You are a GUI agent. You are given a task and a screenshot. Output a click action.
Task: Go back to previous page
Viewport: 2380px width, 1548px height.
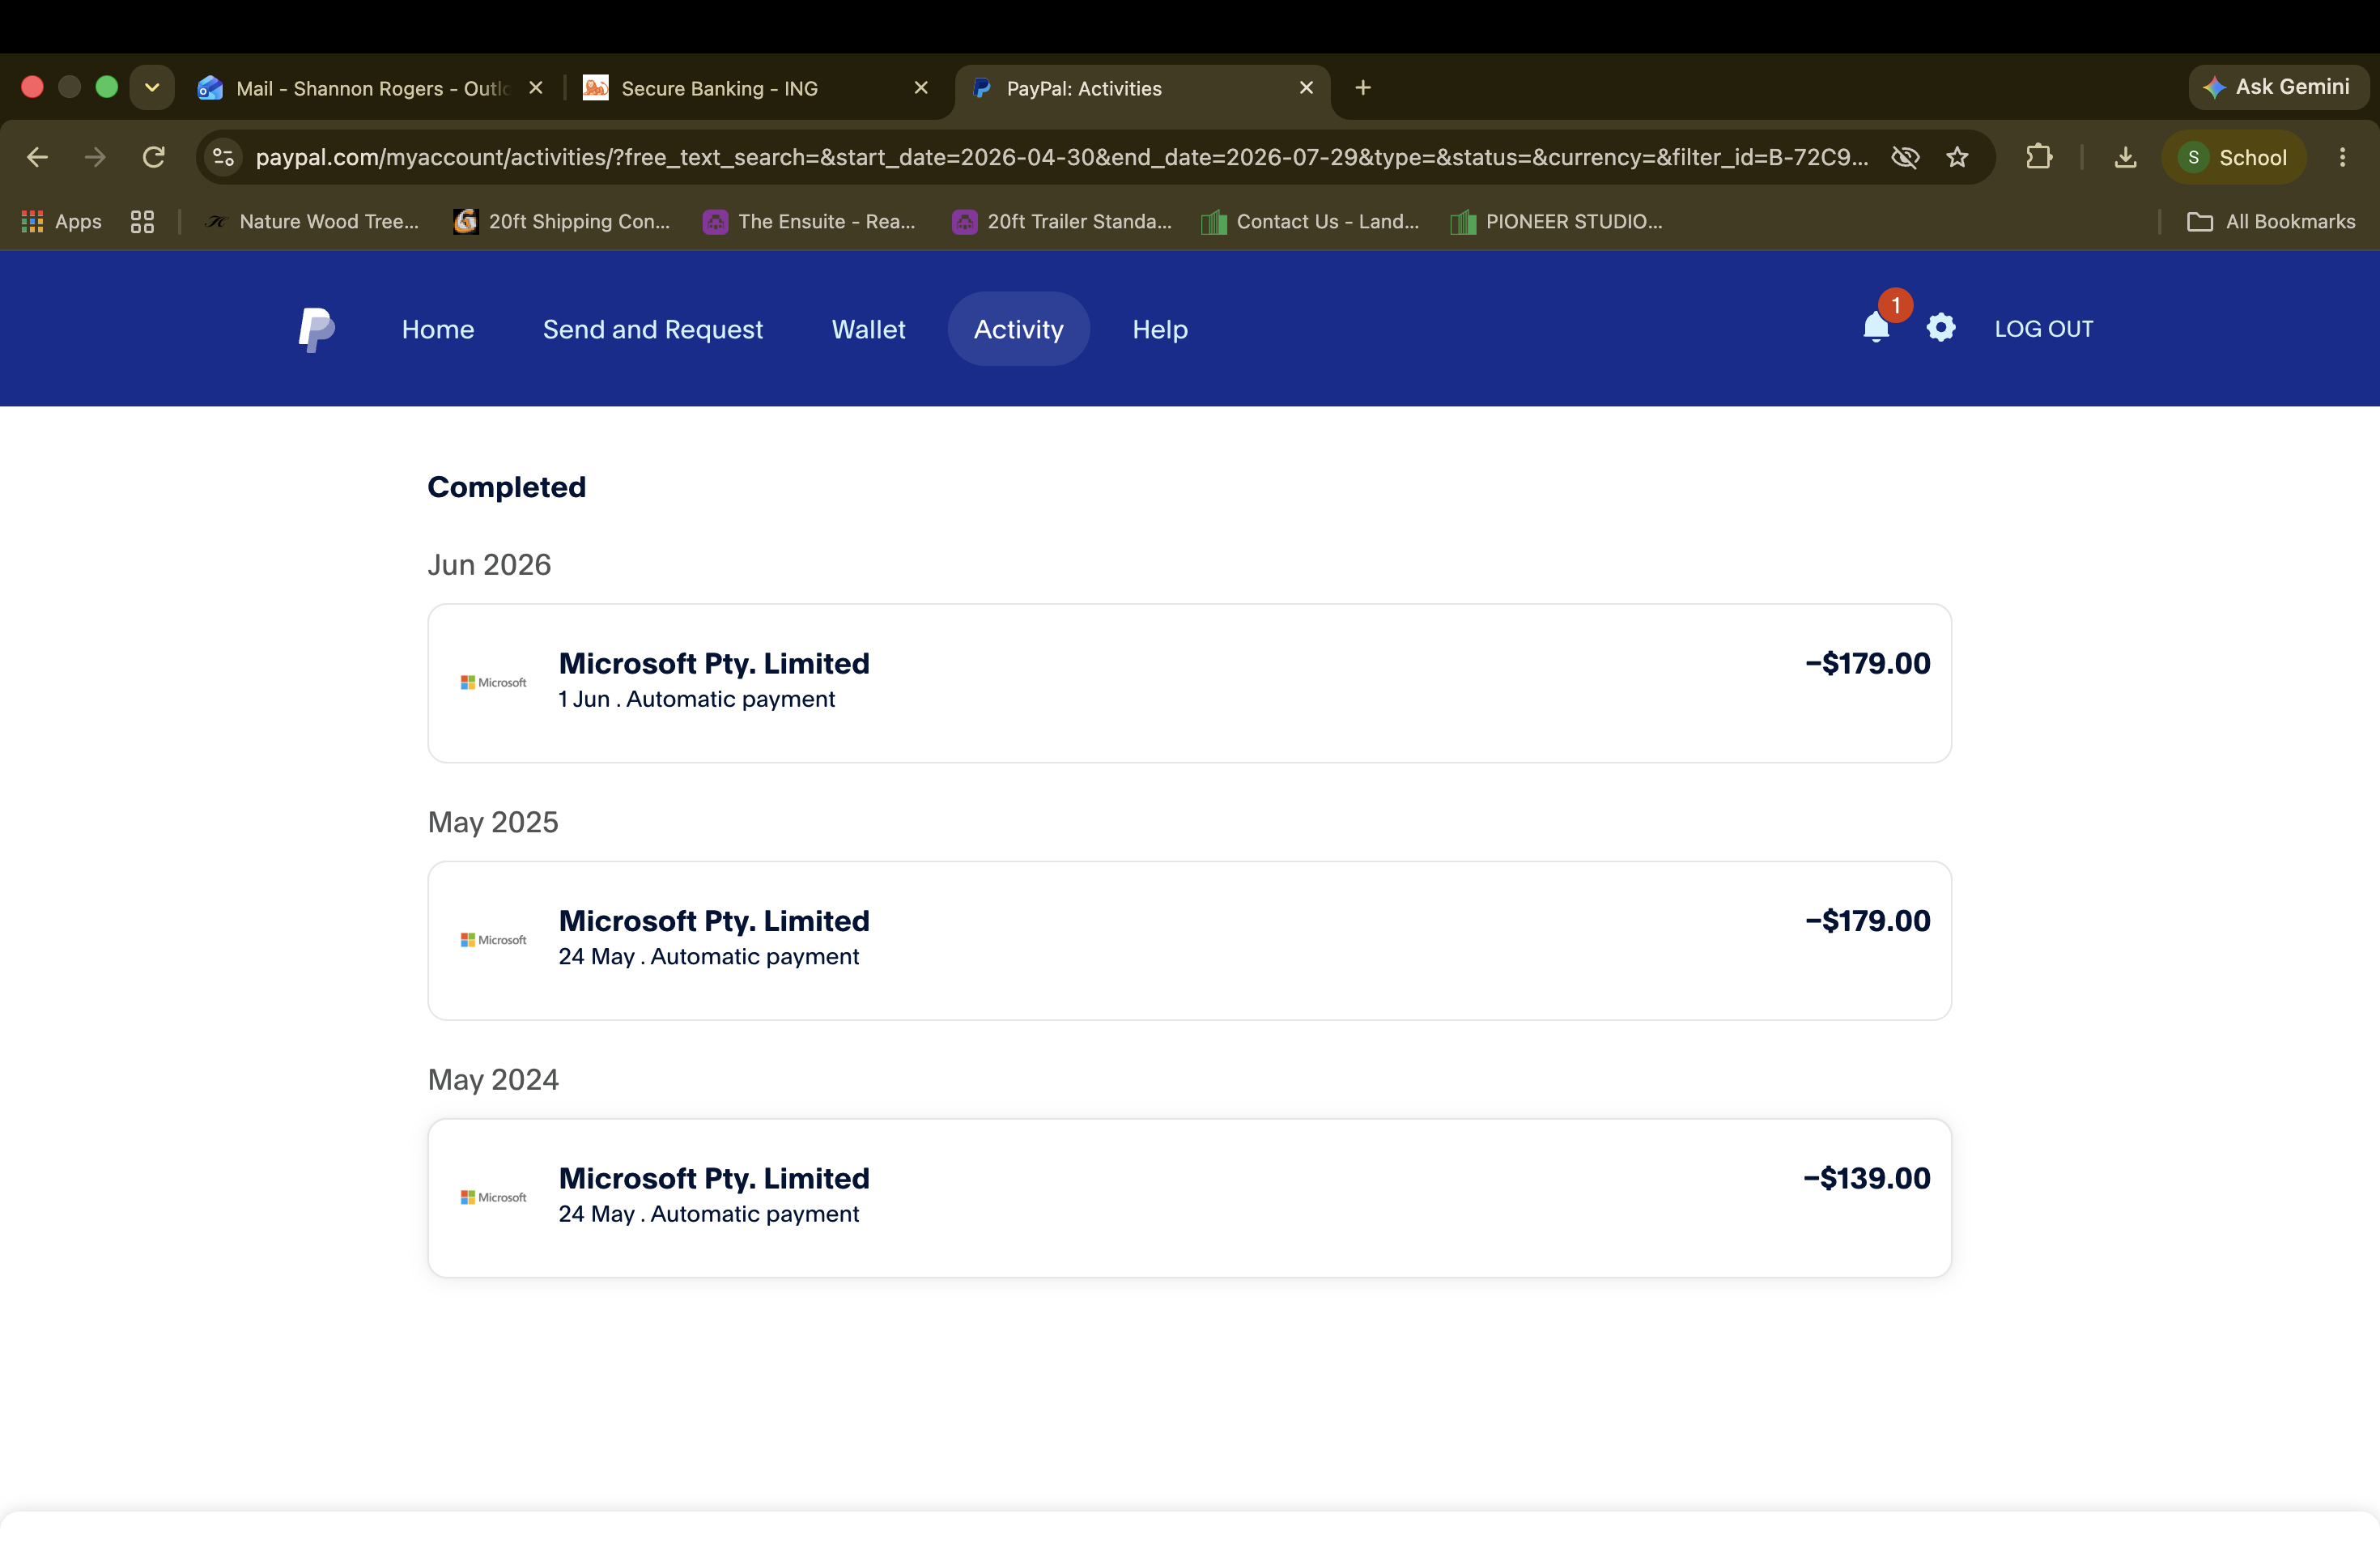pos(37,157)
